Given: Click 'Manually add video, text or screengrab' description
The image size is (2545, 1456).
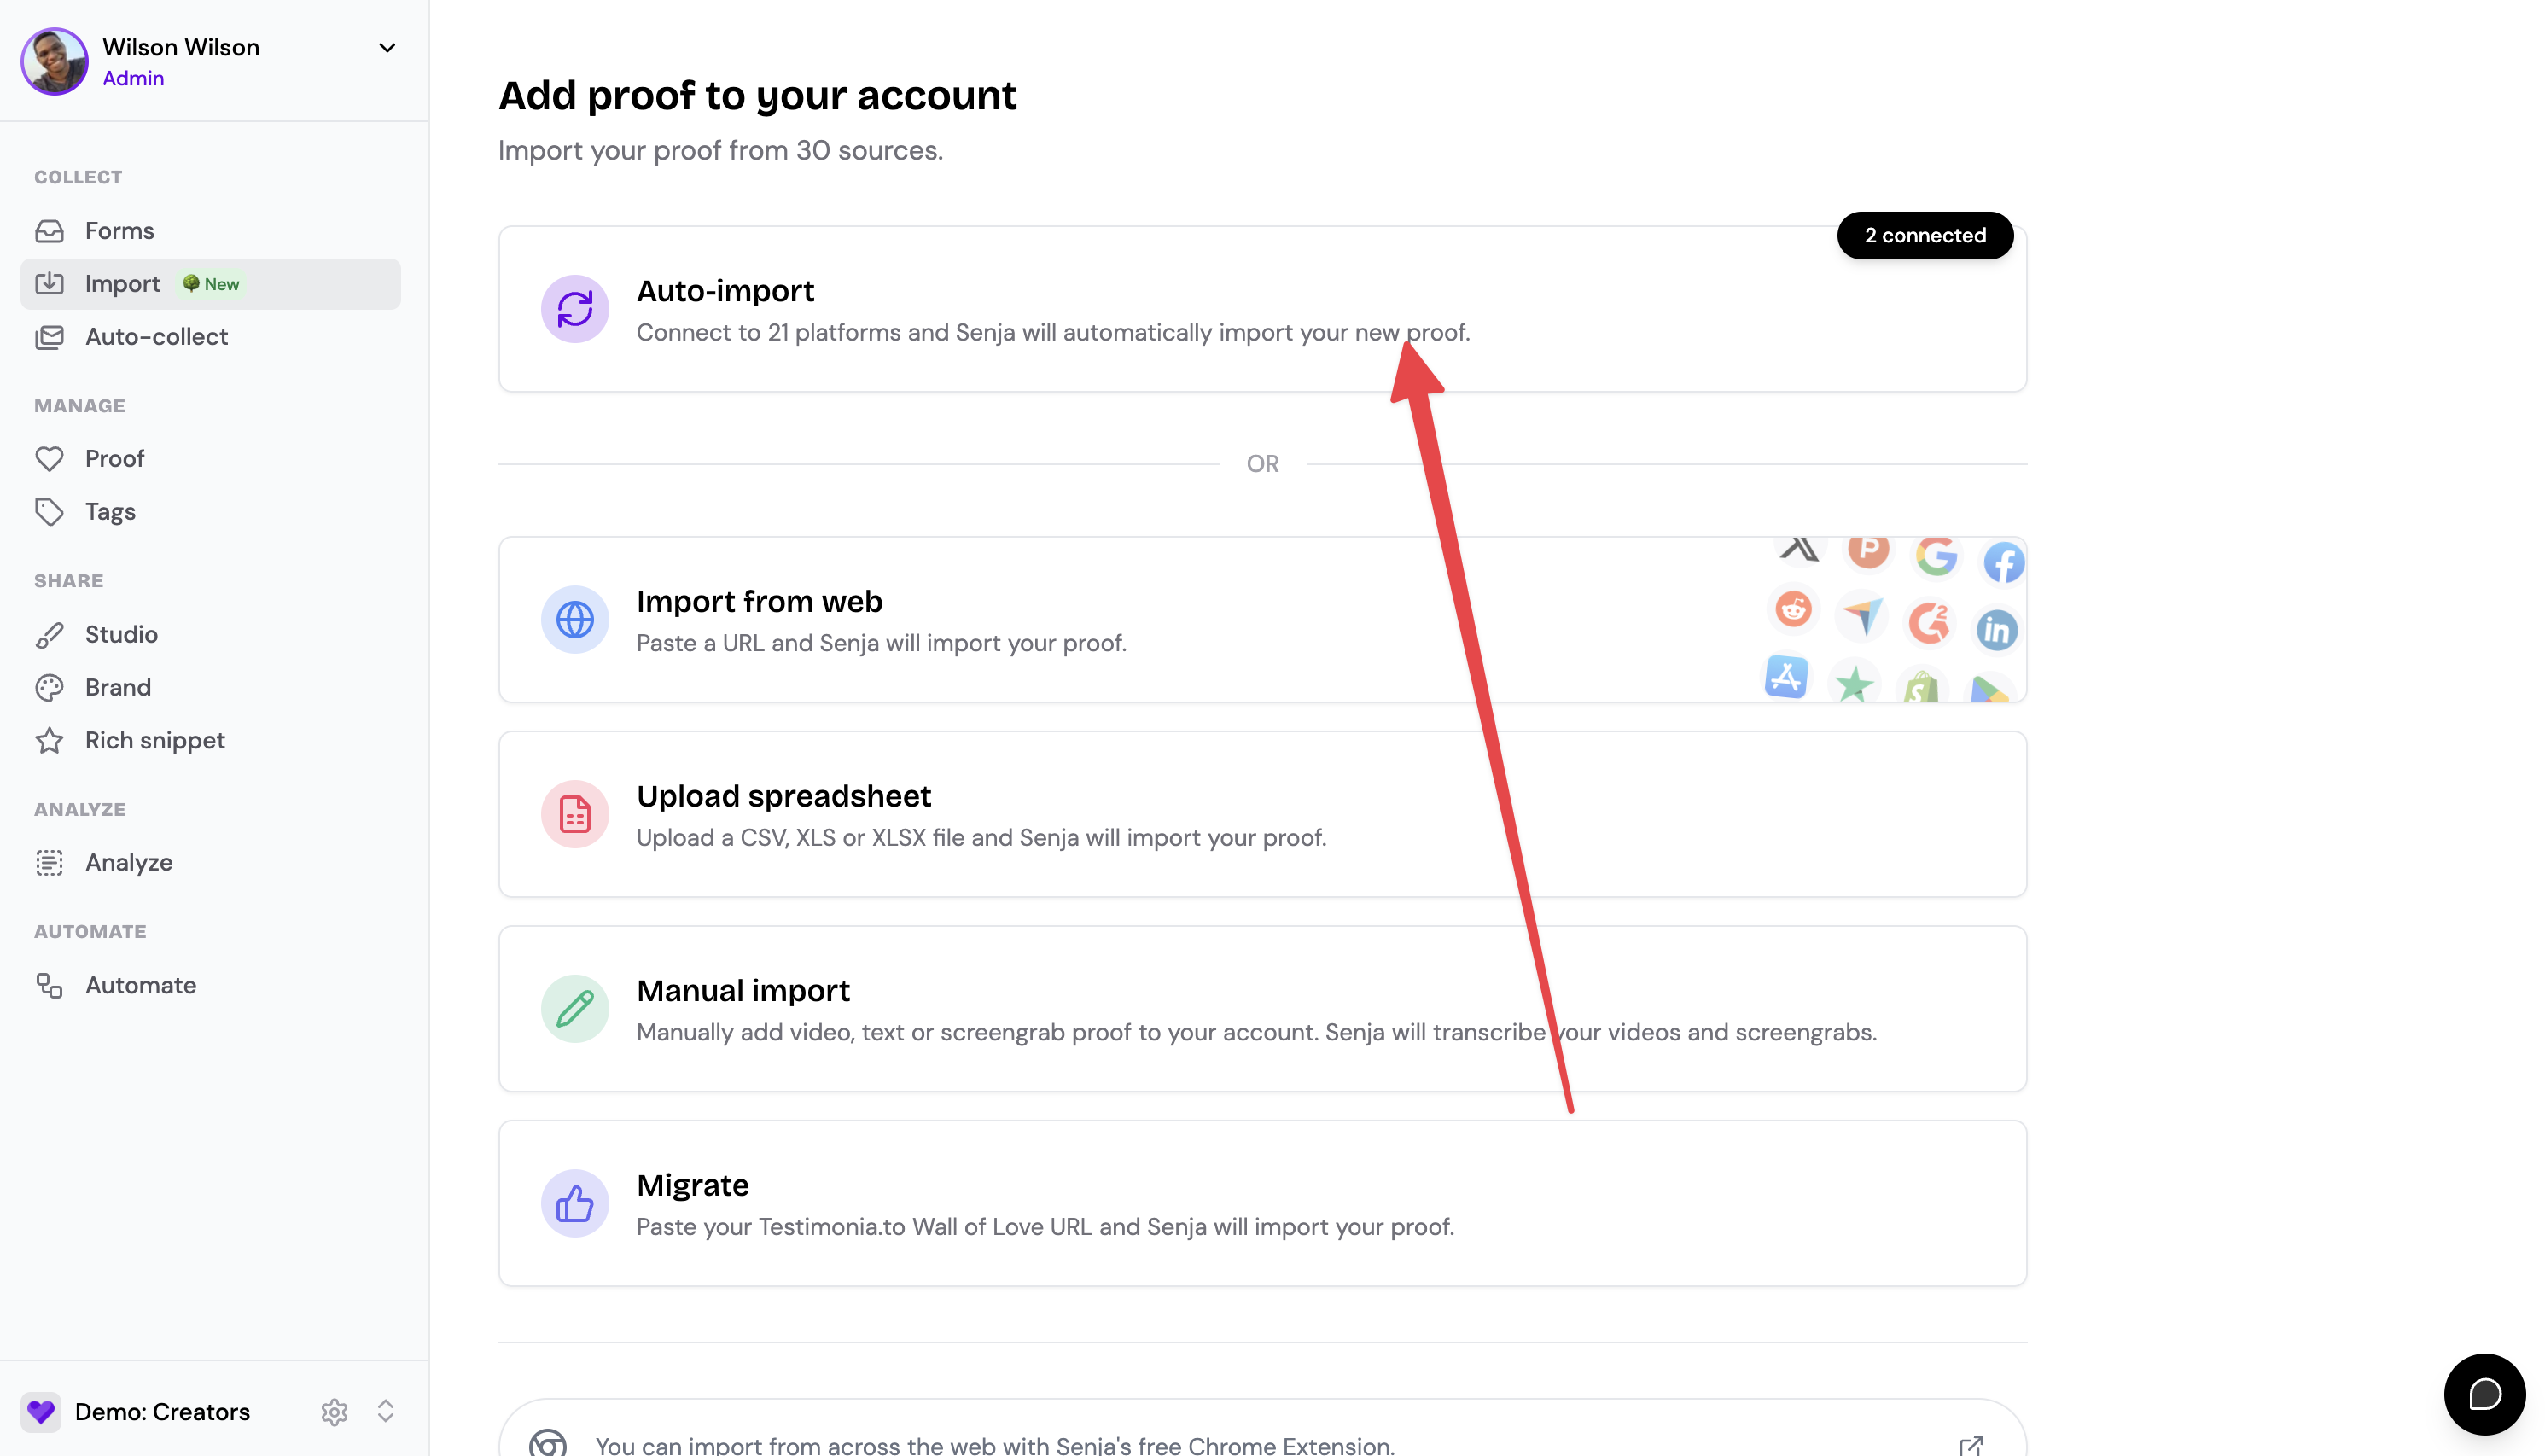Looking at the screenshot, I should click(1256, 1033).
